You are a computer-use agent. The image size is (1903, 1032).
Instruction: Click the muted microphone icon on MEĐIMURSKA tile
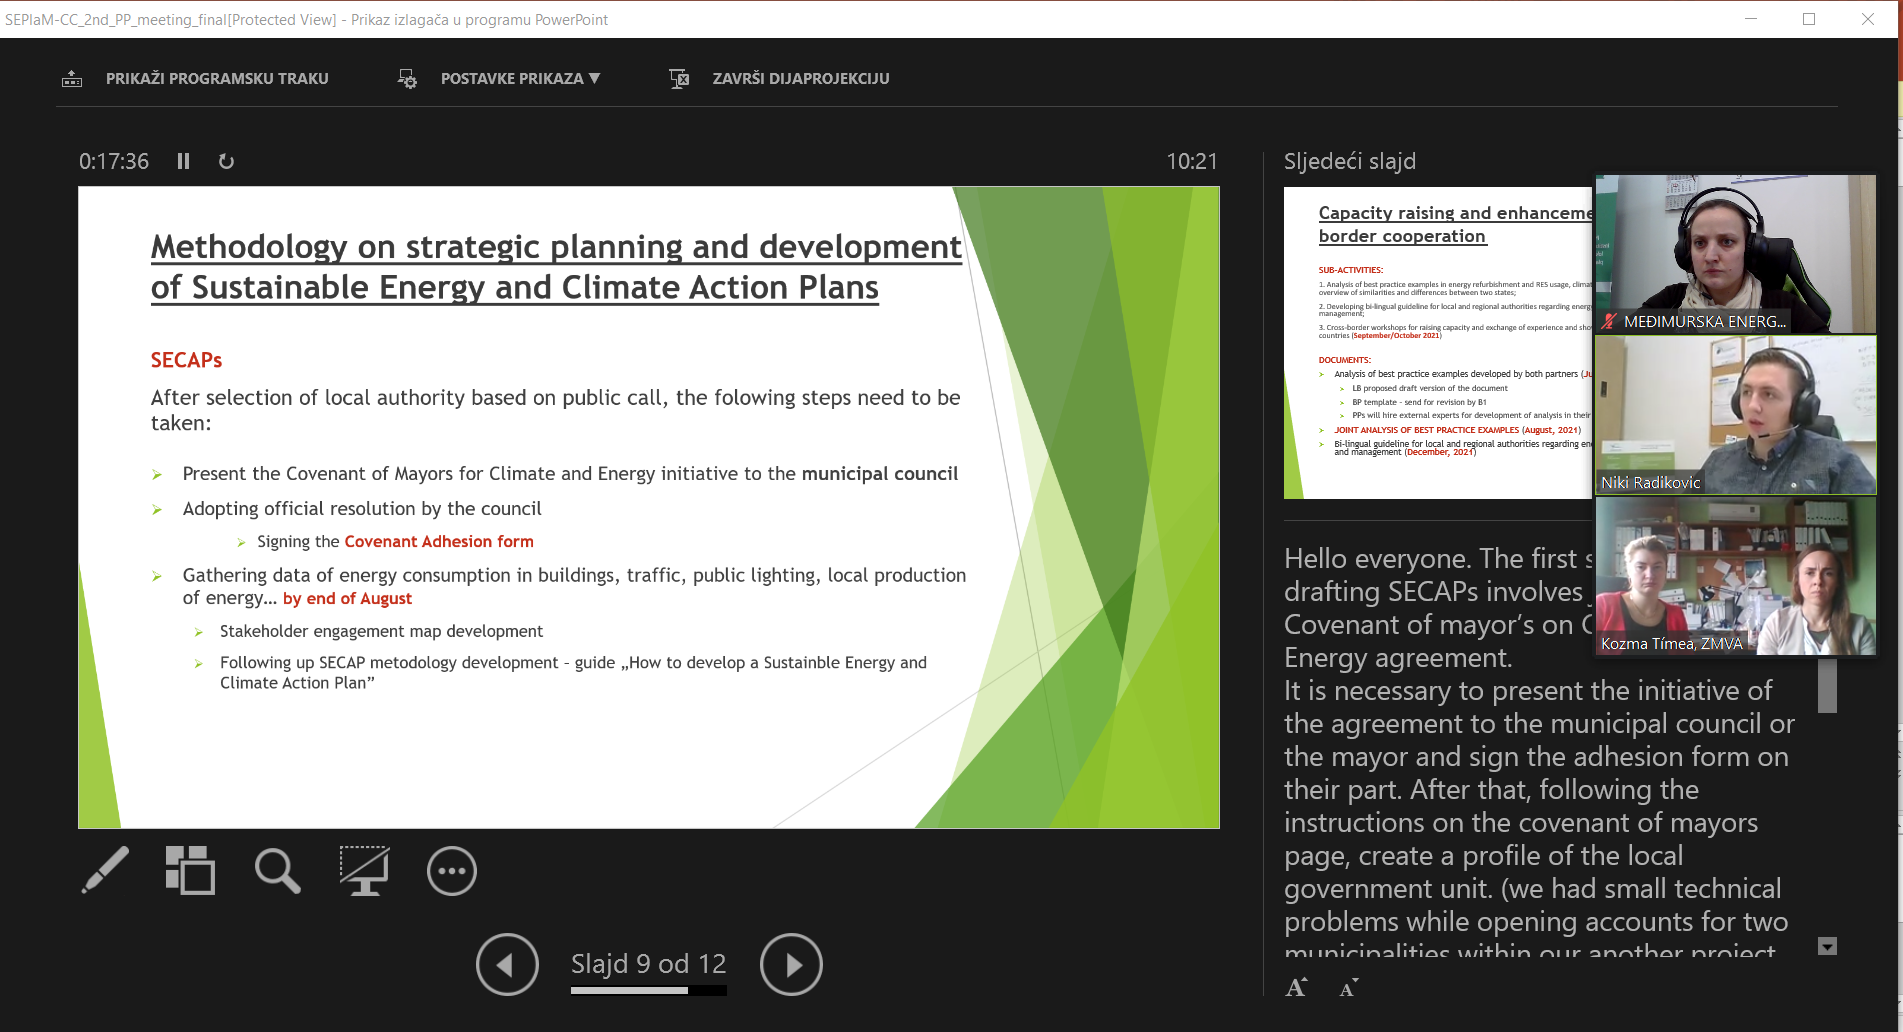pyautogui.click(x=1609, y=322)
